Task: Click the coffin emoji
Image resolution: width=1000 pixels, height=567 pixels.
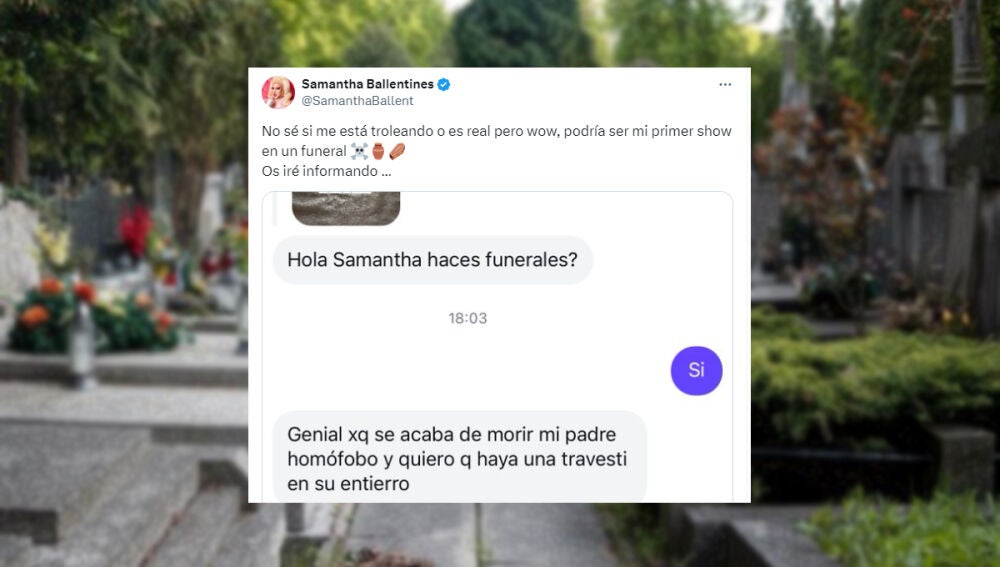Action: click(x=397, y=151)
